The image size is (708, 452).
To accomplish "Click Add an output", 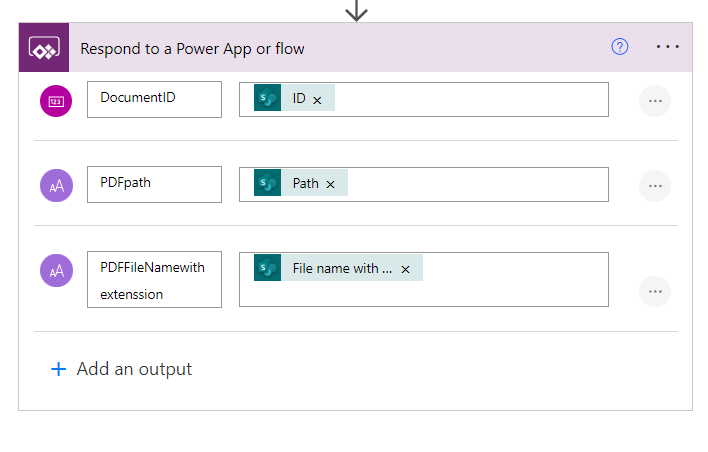I will 122,369.
